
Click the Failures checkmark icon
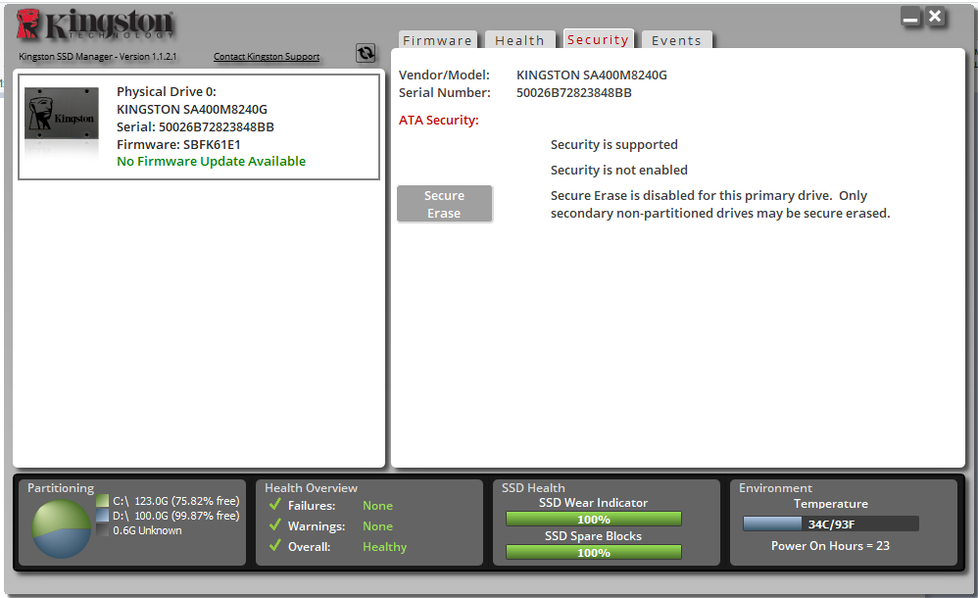275,506
